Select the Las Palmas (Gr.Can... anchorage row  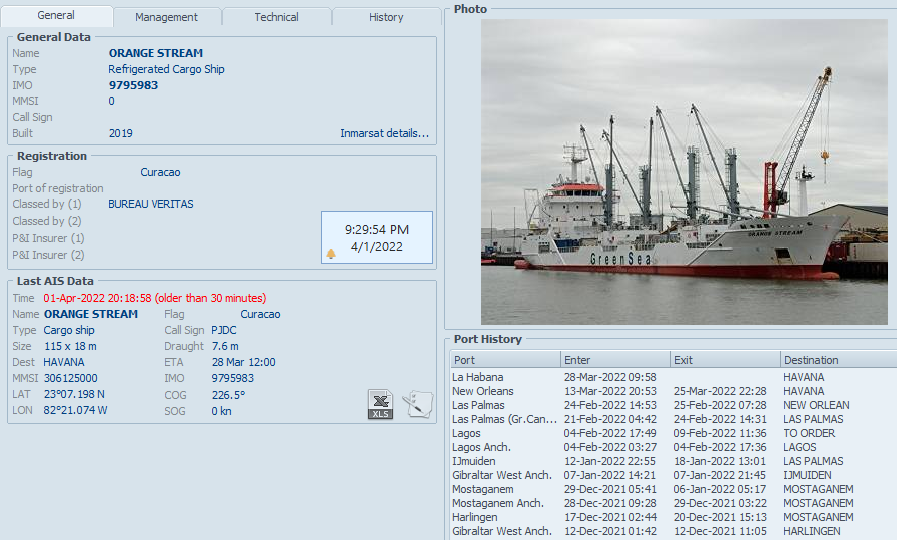pyautogui.click(x=673, y=419)
